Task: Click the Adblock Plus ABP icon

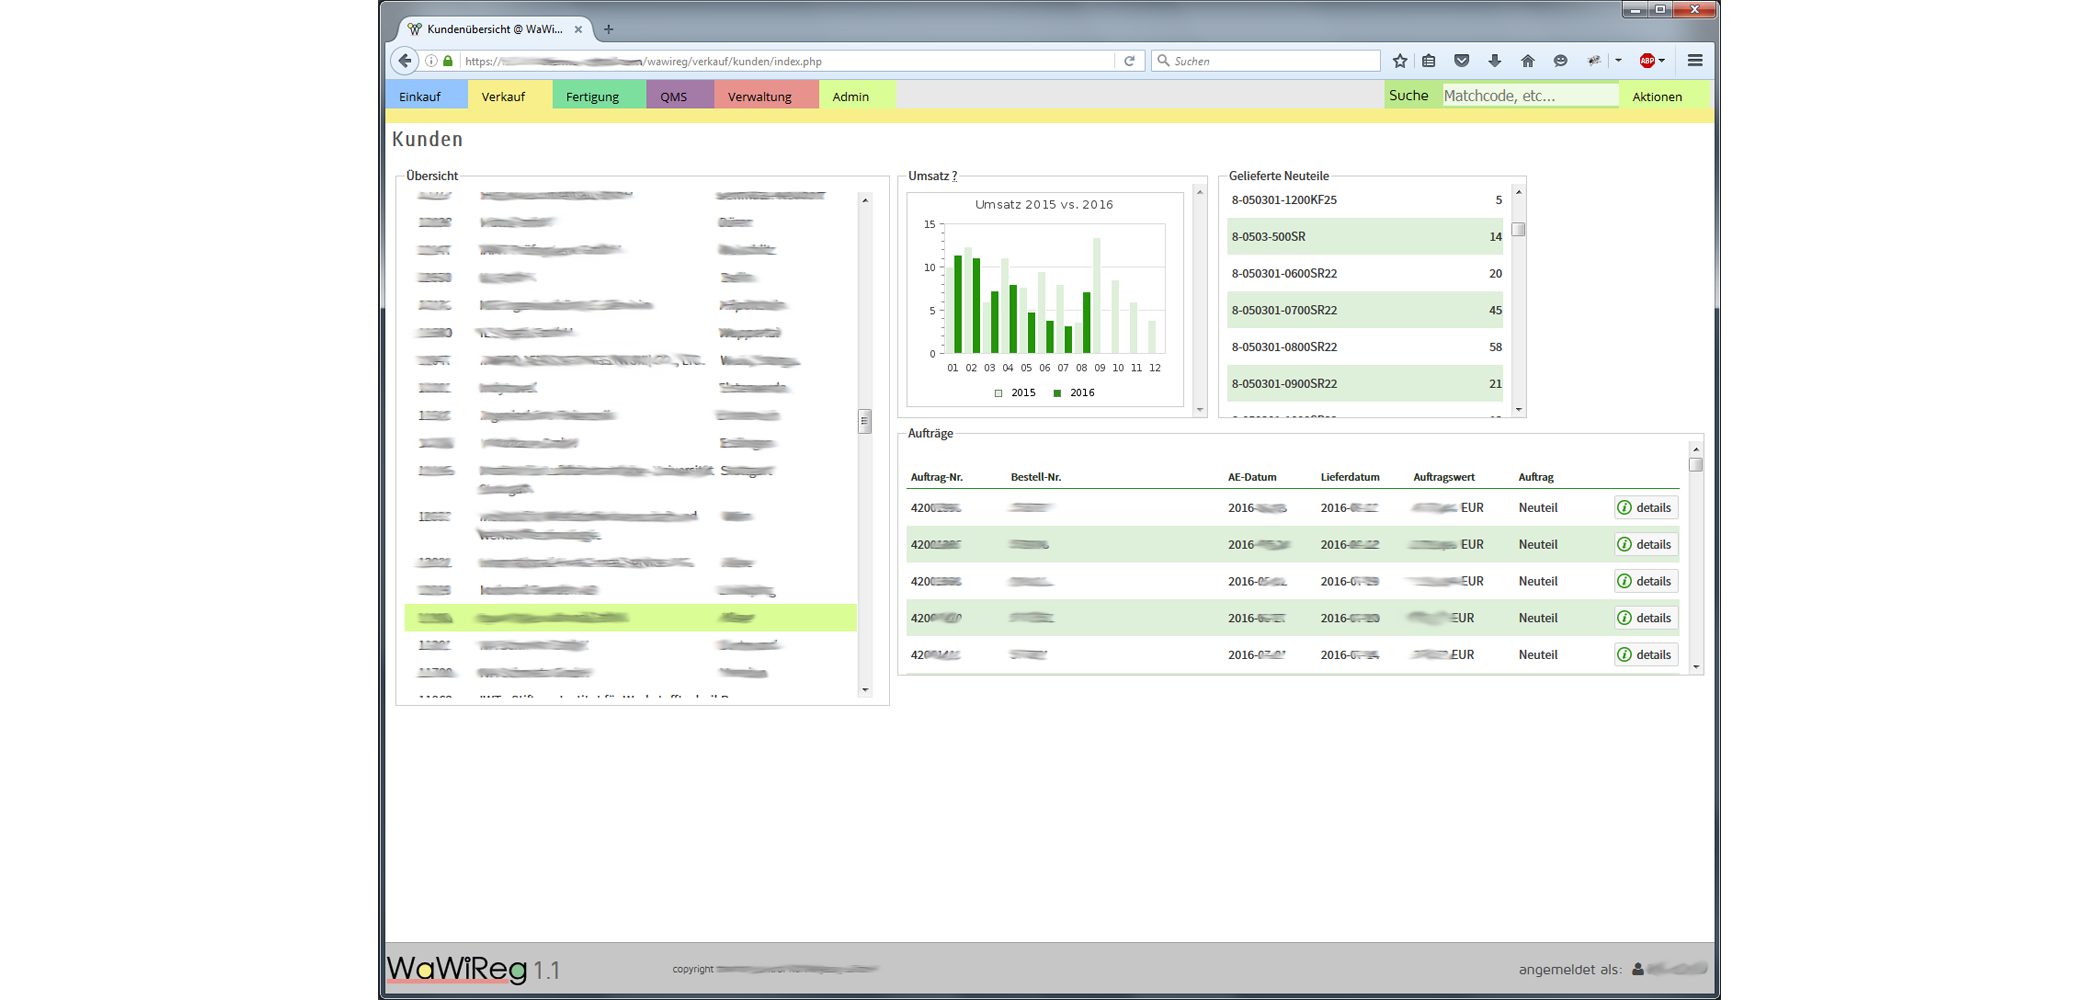Action: (x=1647, y=61)
